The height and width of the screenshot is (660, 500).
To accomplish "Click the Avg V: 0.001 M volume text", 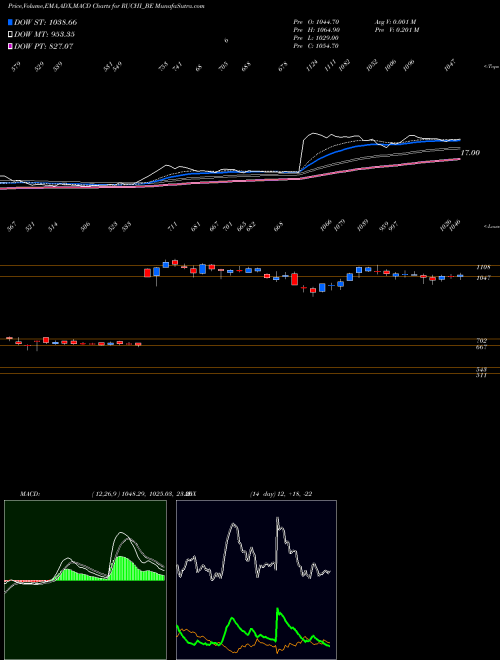I will click(395, 21).
